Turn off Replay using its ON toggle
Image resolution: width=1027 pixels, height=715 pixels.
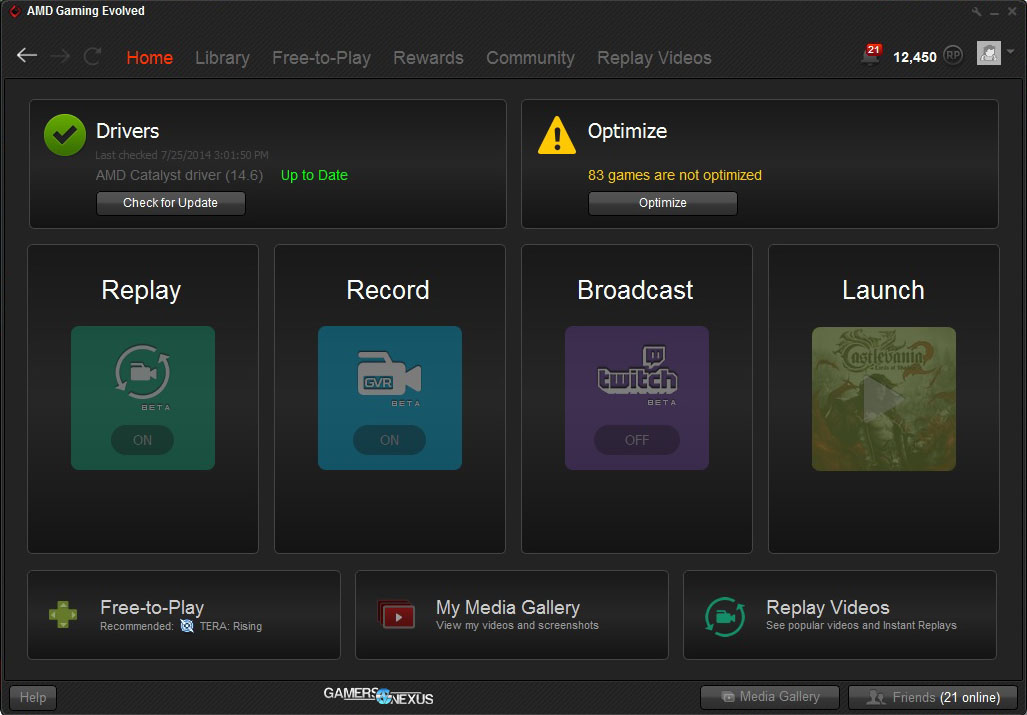pos(142,440)
